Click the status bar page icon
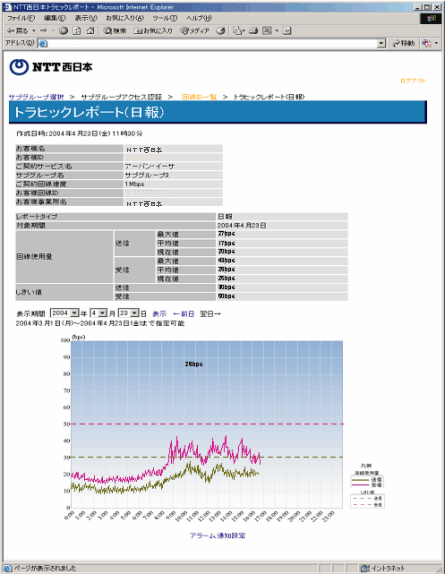445x574 pixels. coord(8,568)
